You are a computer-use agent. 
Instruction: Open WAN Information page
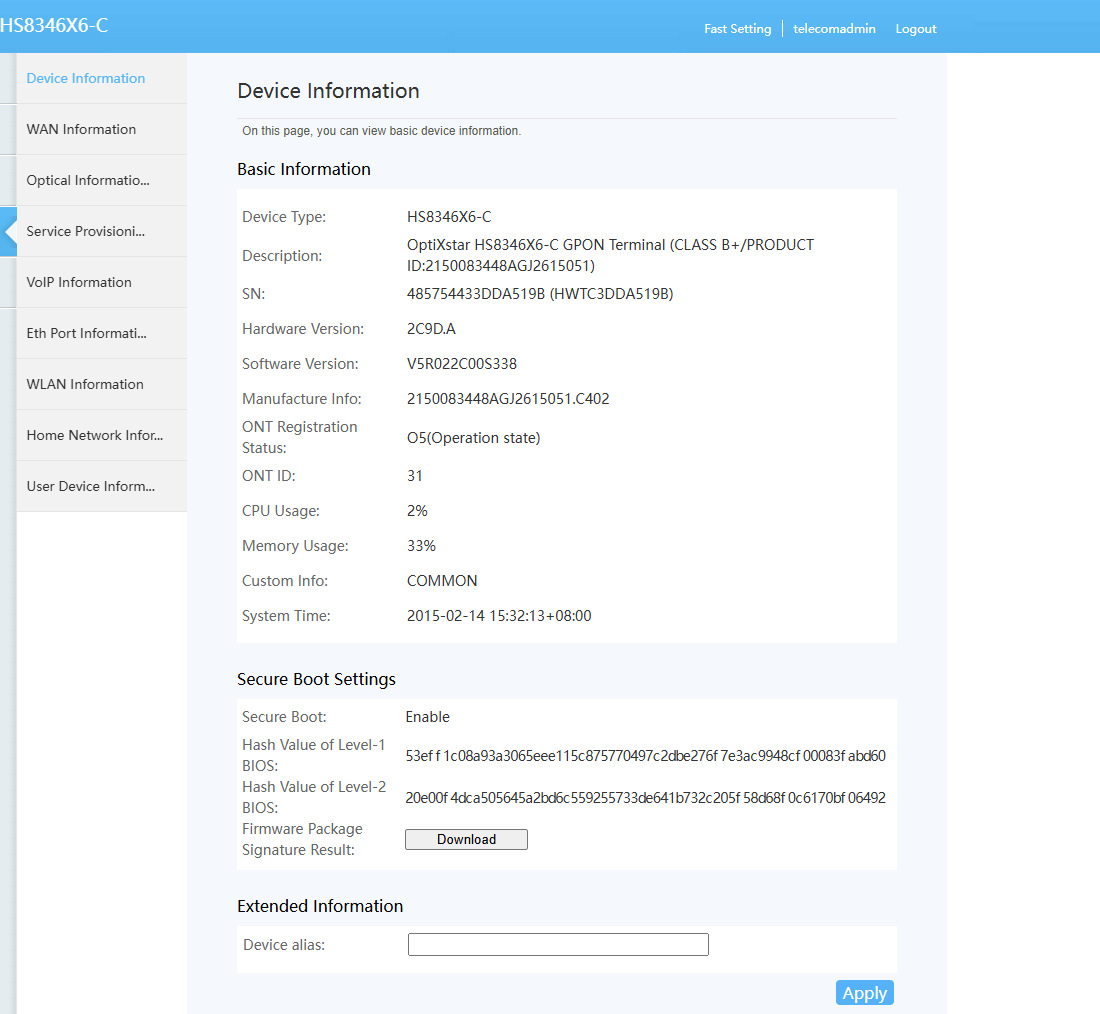coord(81,129)
